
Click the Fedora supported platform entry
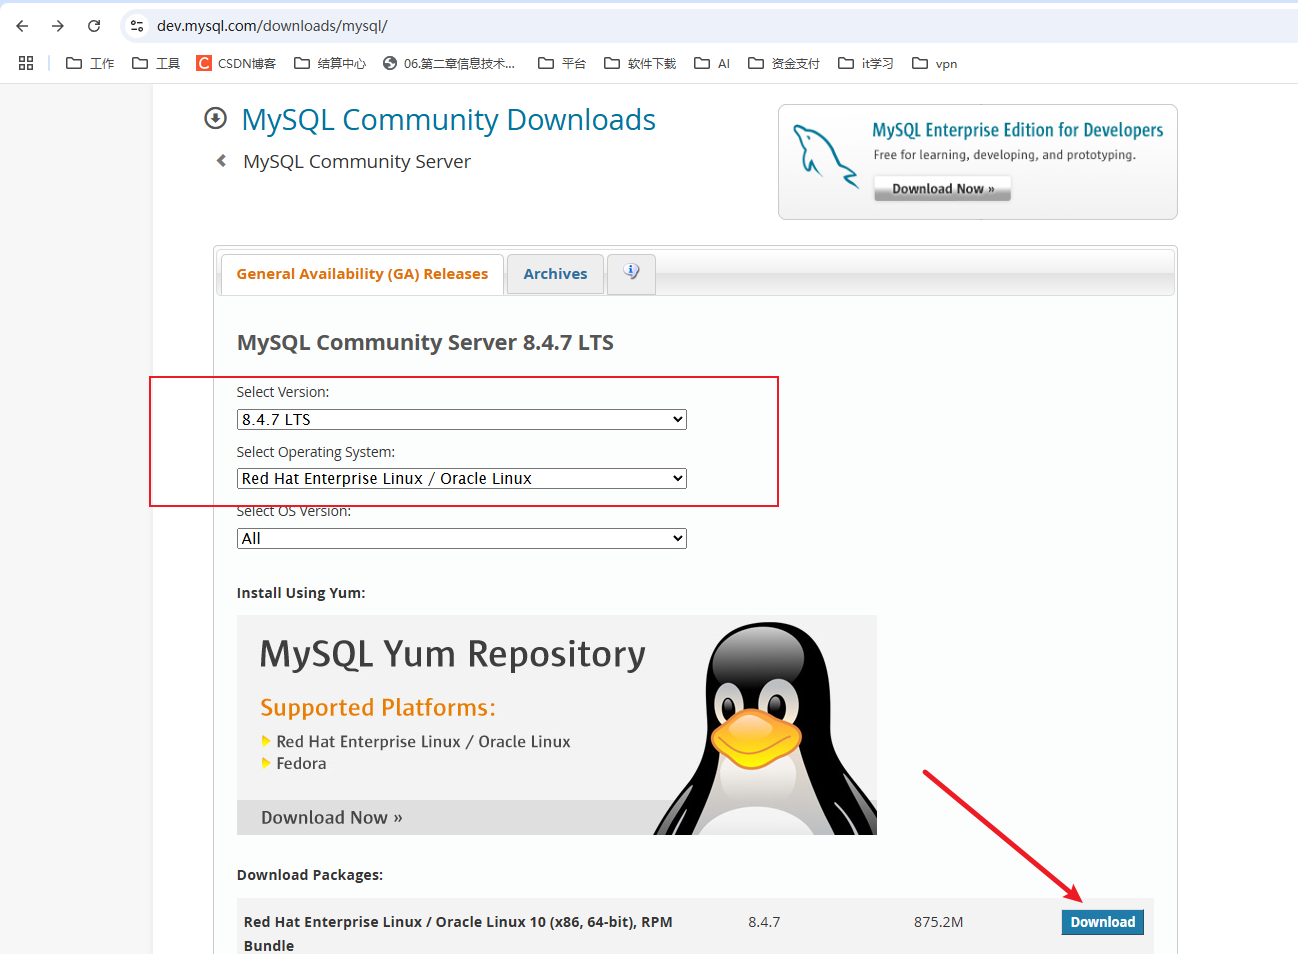click(x=301, y=763)
